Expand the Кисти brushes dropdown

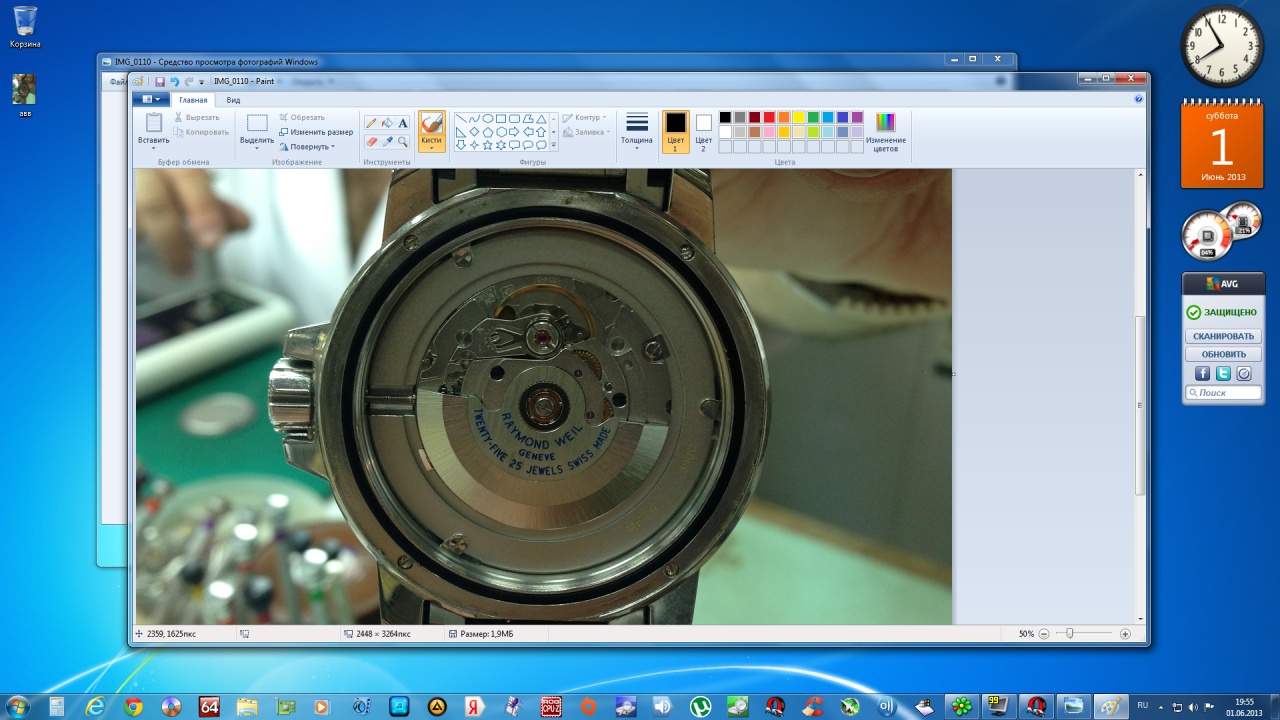tap(432, 147)
